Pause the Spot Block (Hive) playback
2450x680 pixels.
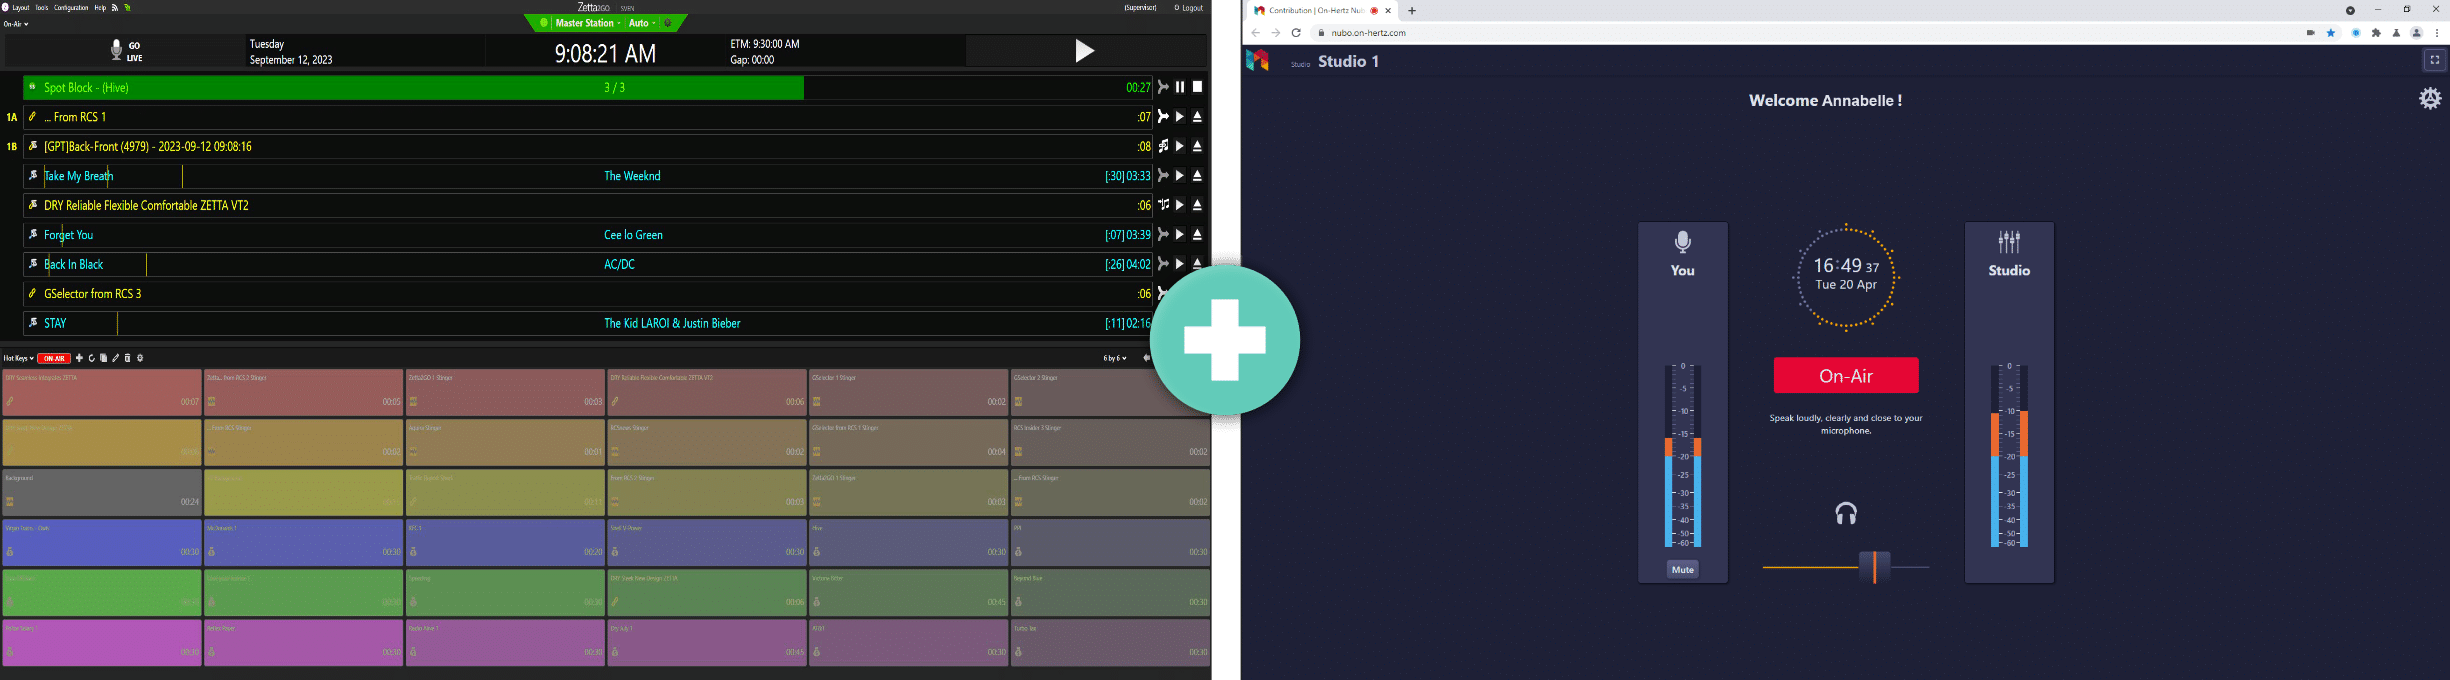[1180, 88]
